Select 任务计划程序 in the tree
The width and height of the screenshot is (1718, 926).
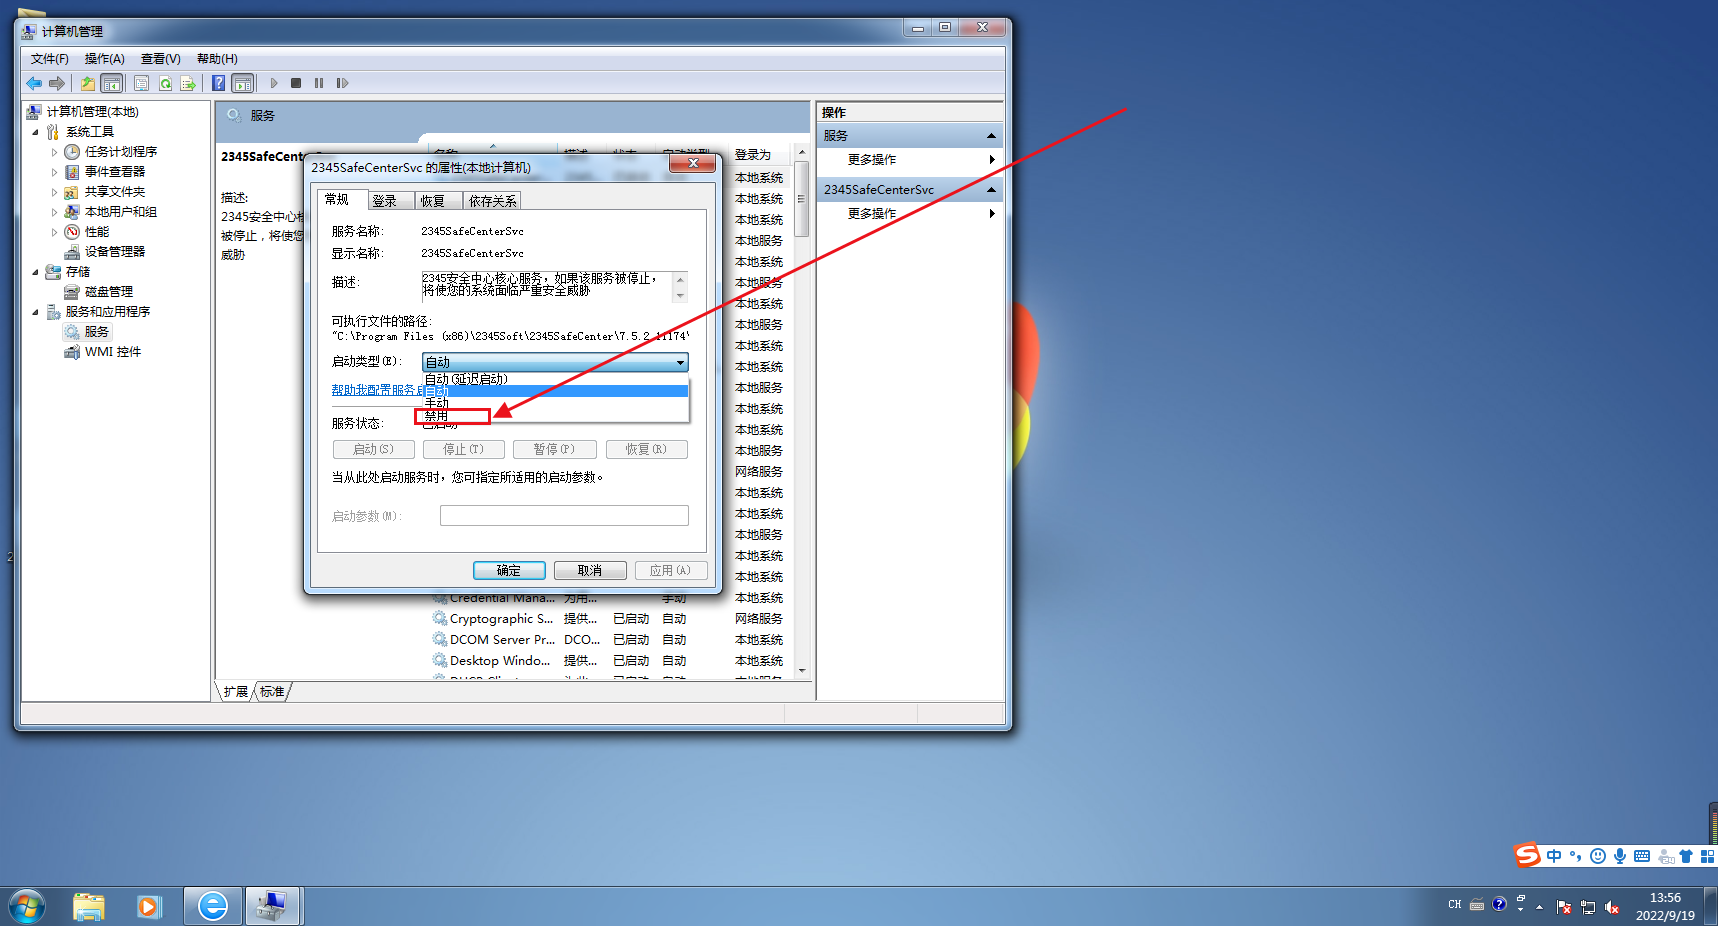pyautogui.click(x=120, y=152)
